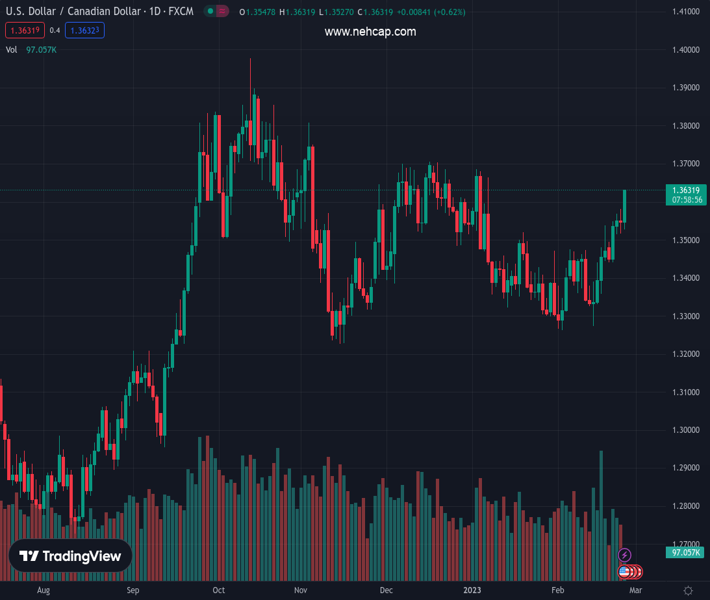Open the US flag economic event marker

pyautogui.click(x=624, y=572)
